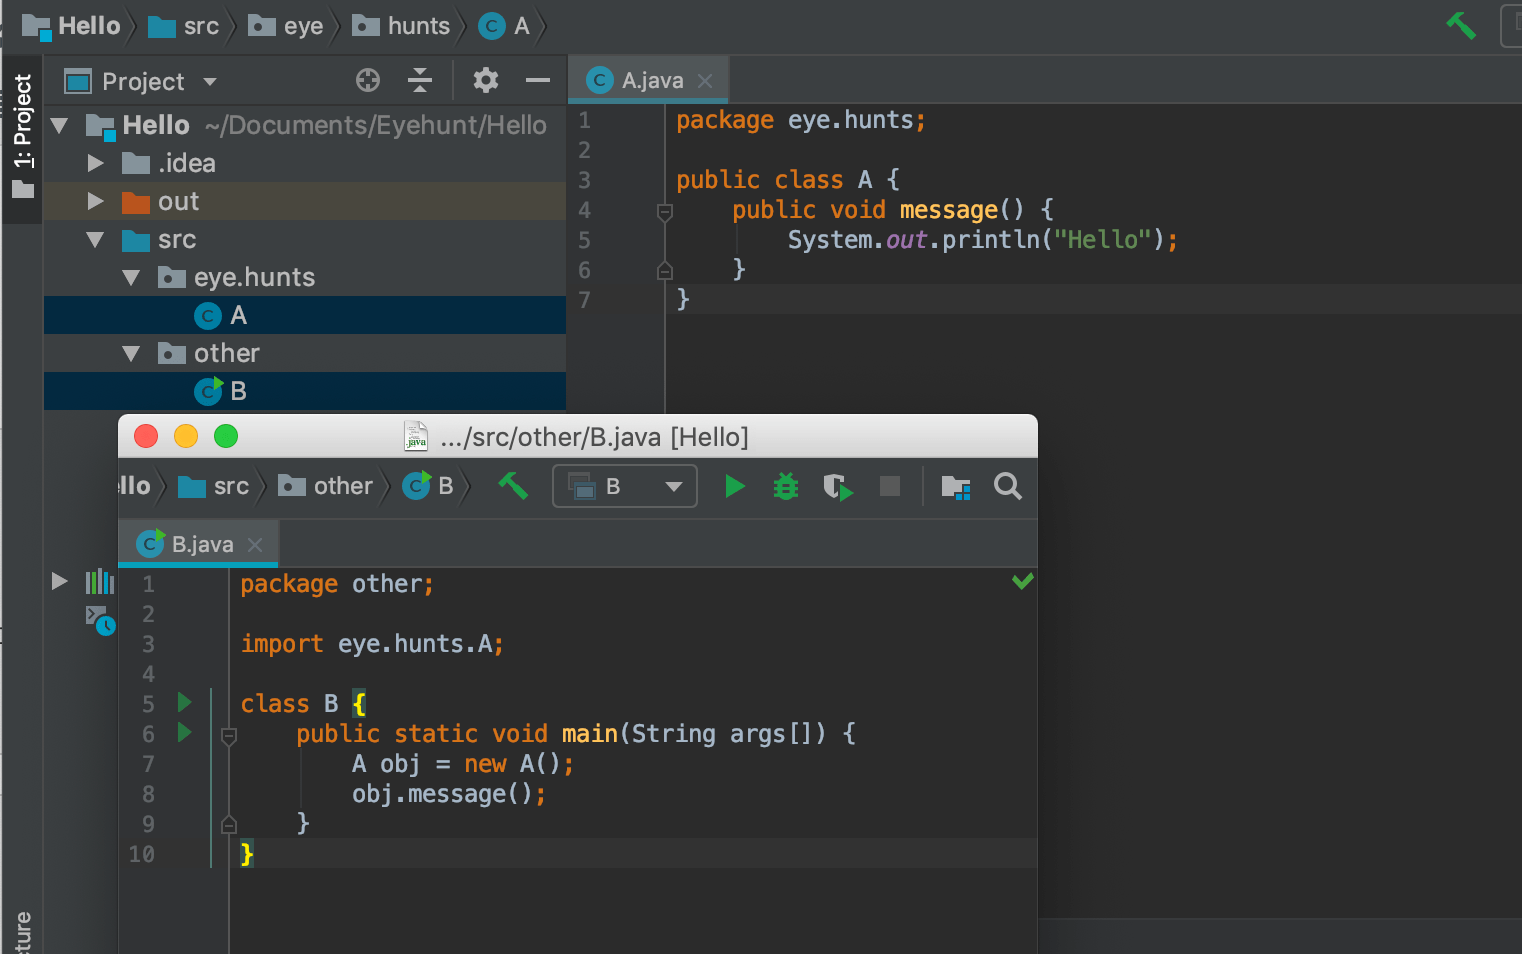The height and width of the screenshot is (954, 1522).
Task: Click the run gutter icon beside main method
Action: (183, 733)
